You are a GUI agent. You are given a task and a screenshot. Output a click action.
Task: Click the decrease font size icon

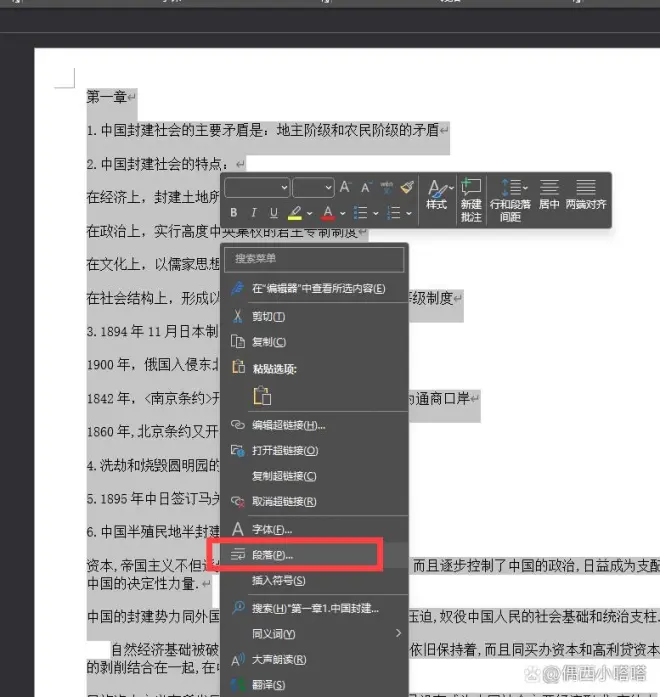point(365,187)
